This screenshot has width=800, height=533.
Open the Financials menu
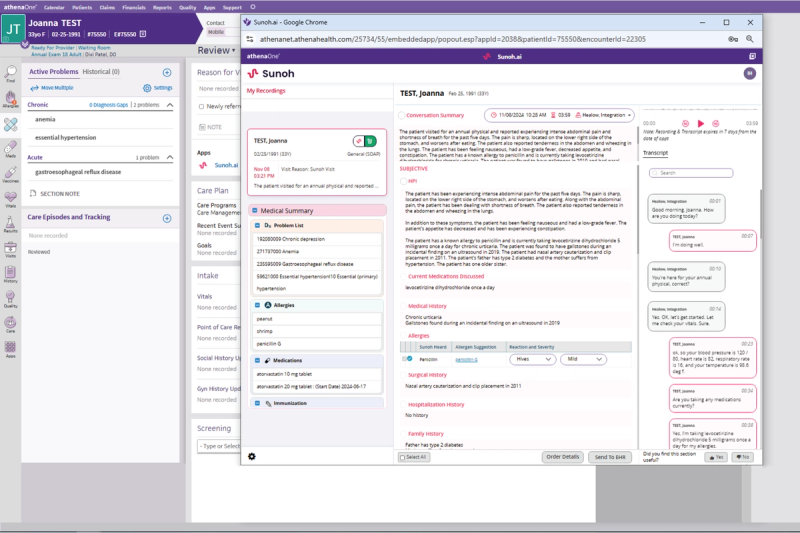tap(134, 8)
